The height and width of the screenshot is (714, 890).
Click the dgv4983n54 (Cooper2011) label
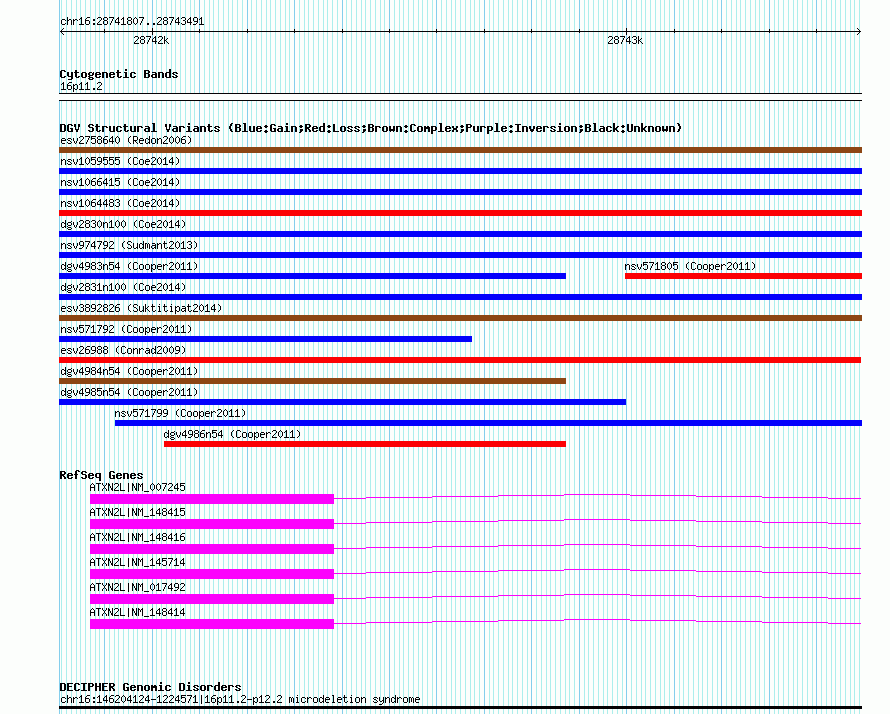point(129,266)
